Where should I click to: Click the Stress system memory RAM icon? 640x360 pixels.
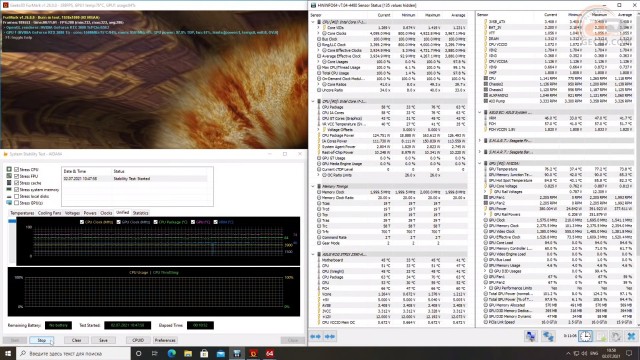click(x=9, y=189)
